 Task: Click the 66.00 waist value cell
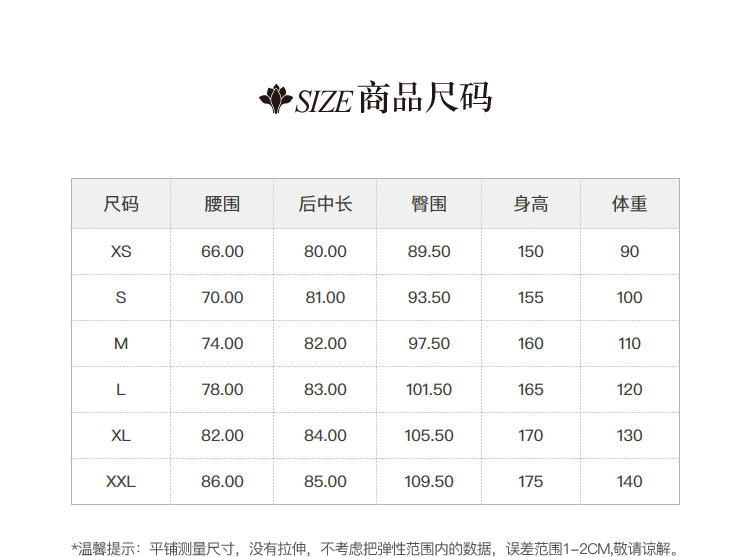click(x=222, y=251)
